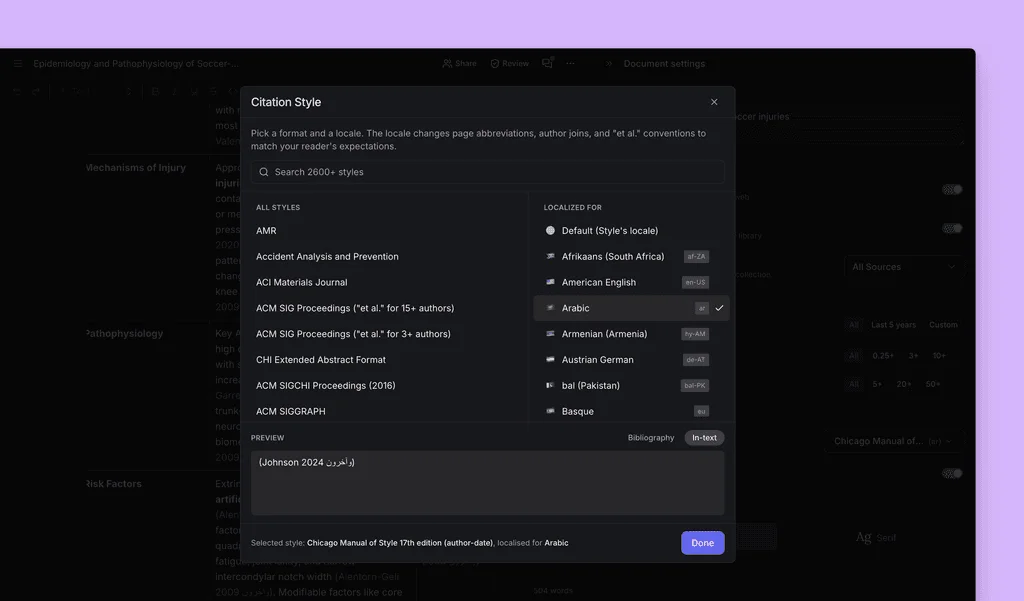Select ACM SIG Proceedings for 15+ authors
This screenshot has height=601, width=1024.
[355, 308]
